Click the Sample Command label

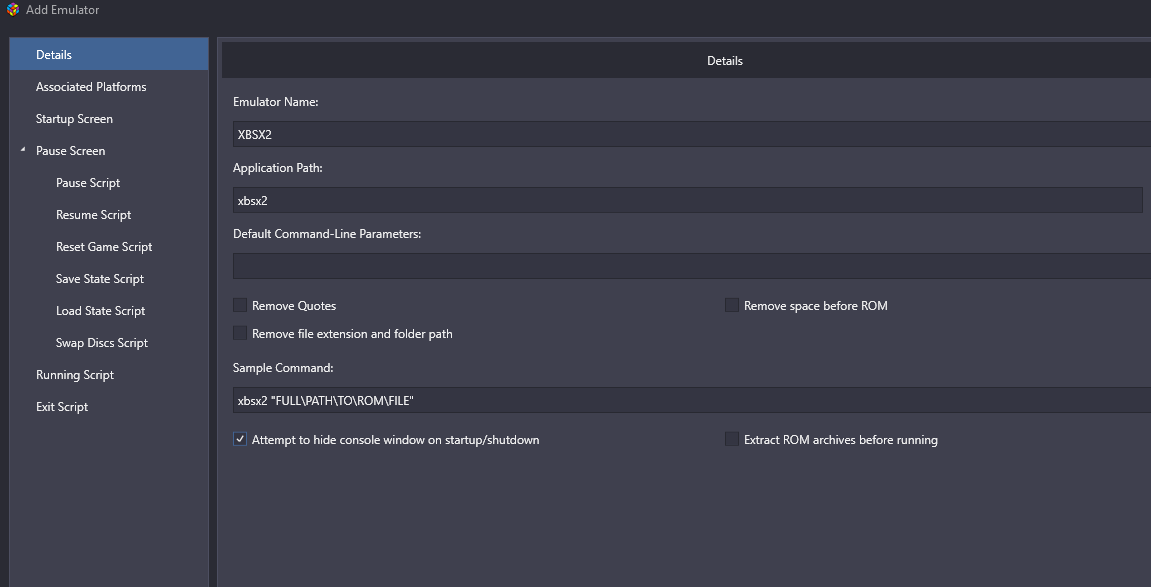coord(283,368)
